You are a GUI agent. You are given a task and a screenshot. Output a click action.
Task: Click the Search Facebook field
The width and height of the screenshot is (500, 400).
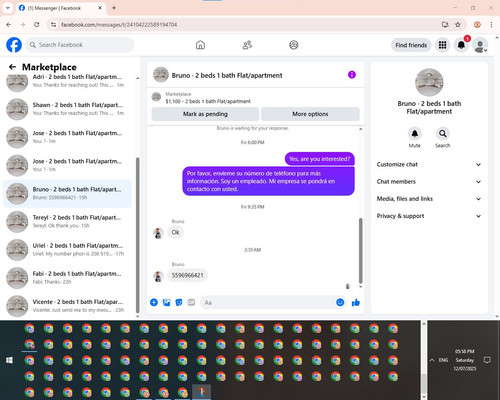(80, 45)
